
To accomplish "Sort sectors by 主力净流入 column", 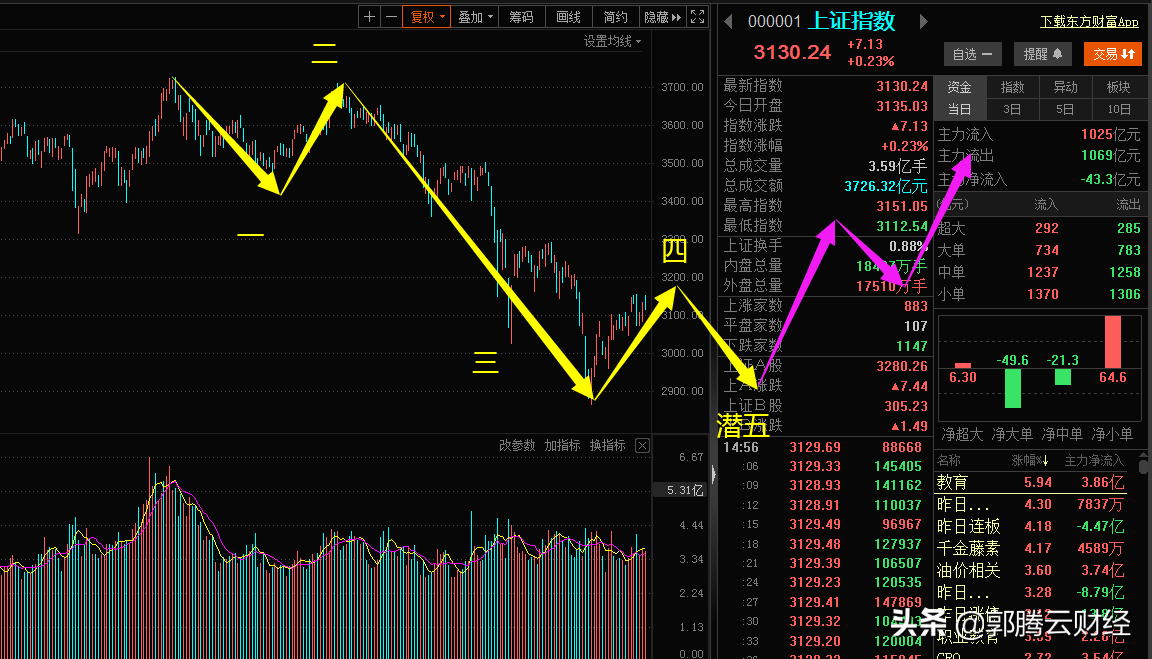I will coord(1094,461).
